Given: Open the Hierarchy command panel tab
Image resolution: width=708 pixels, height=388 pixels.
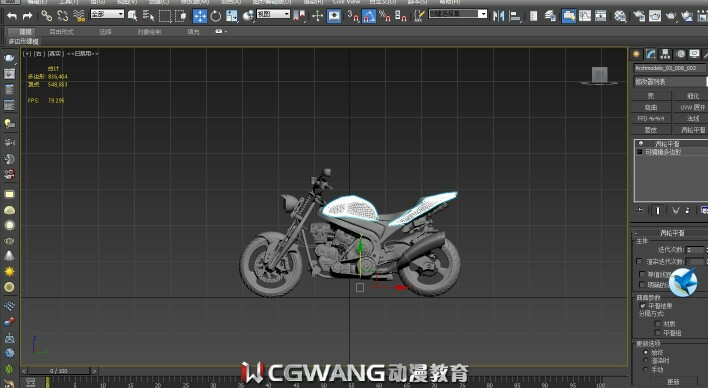Looking at the screenshot, I should coord(665,55).
